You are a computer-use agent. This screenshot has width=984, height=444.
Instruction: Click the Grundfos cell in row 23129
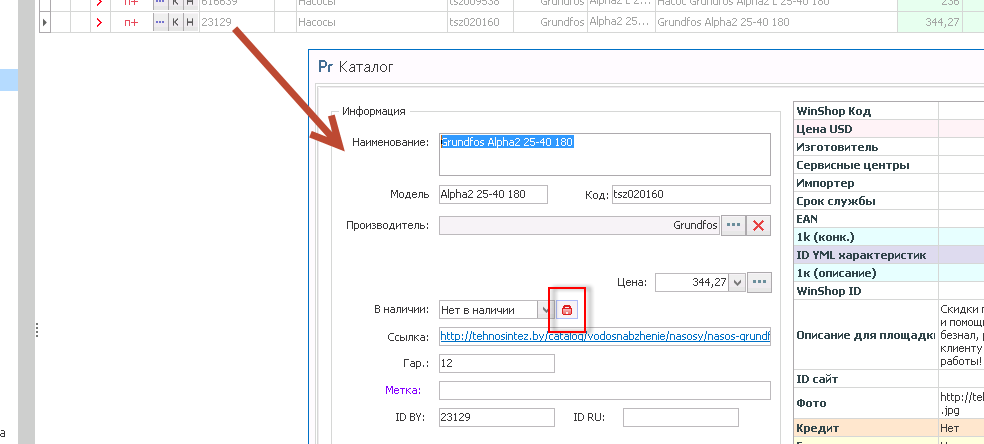point(550,23)
